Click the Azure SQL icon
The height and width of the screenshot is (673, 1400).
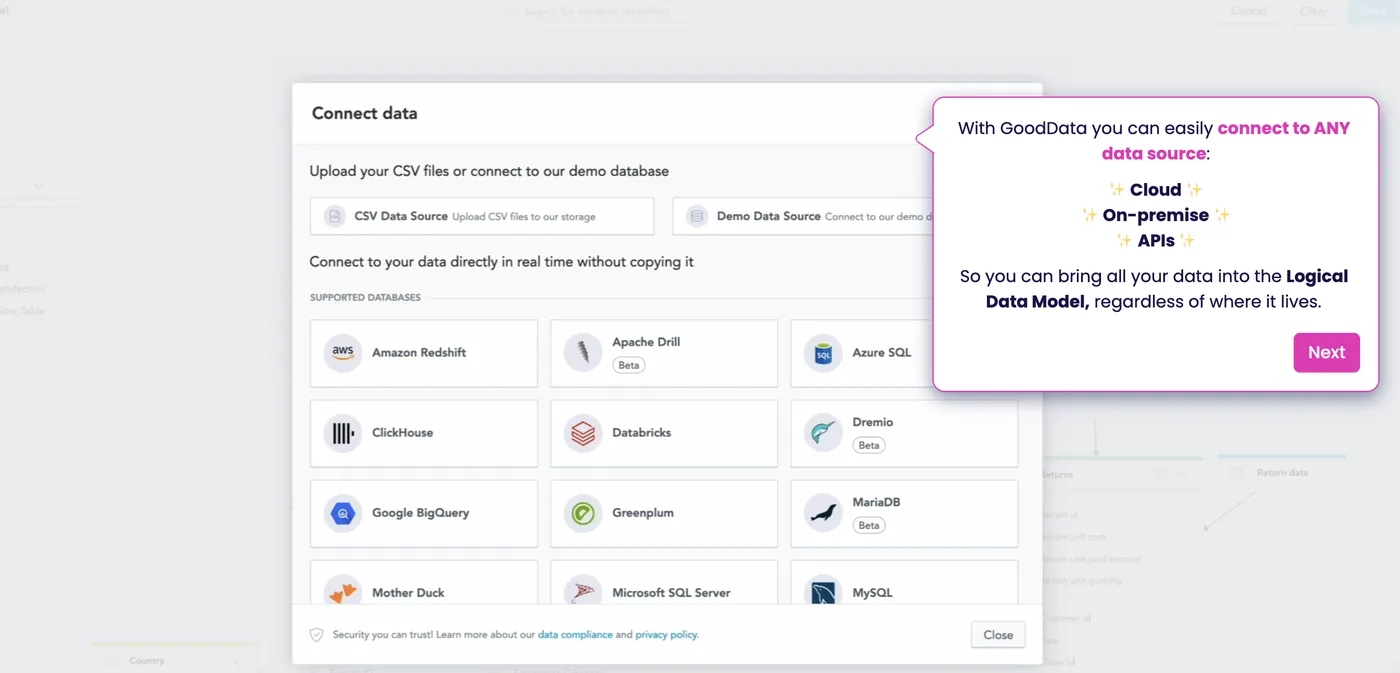pos(823,353)
